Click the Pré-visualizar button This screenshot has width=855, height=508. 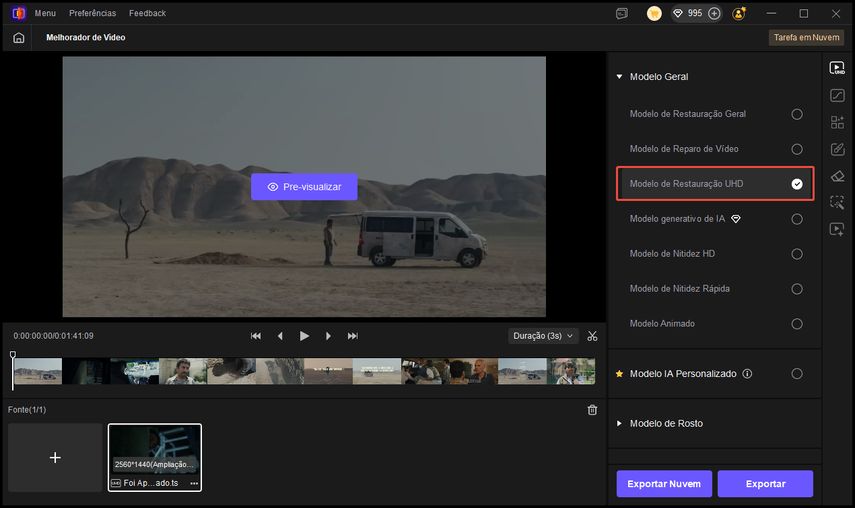tap(304, 187)
